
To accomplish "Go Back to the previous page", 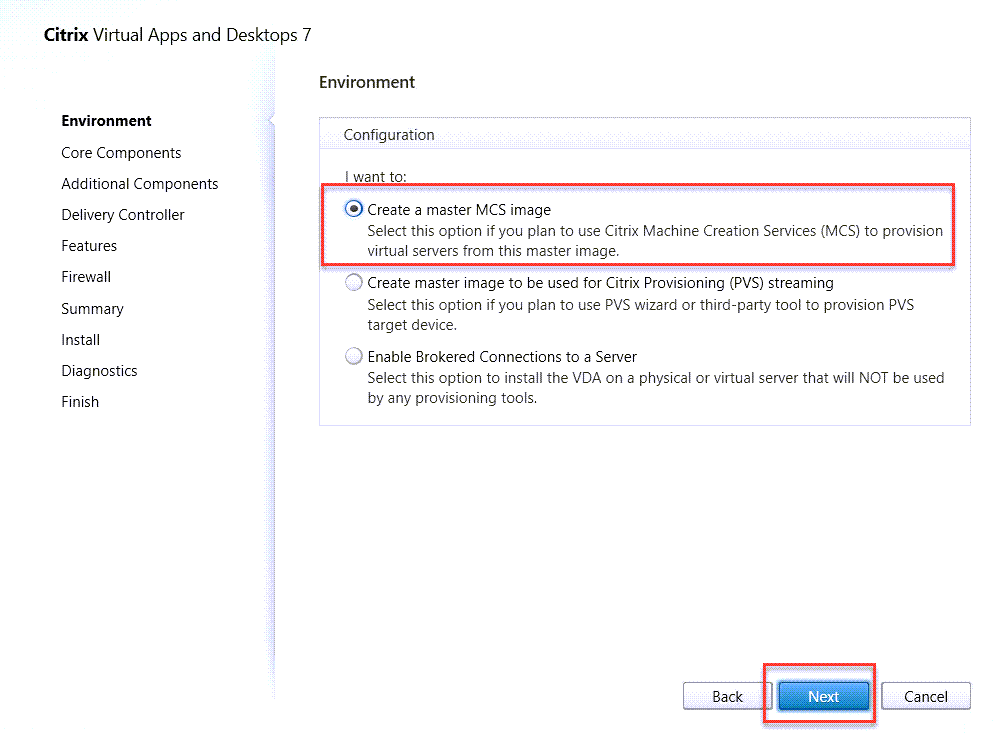I will 727,696.
